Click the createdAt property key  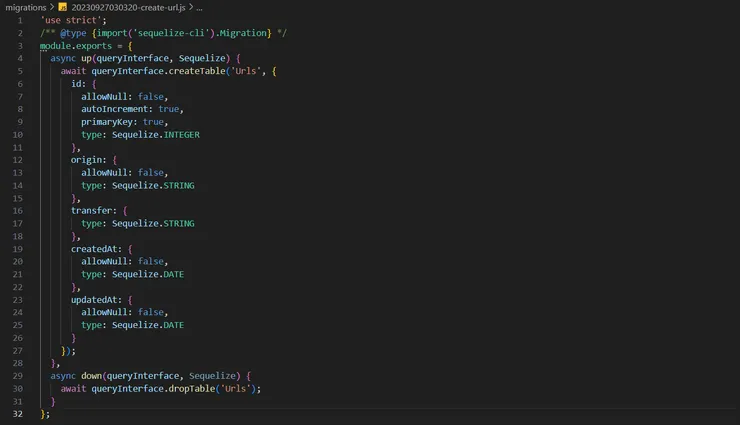pos(94,249)
